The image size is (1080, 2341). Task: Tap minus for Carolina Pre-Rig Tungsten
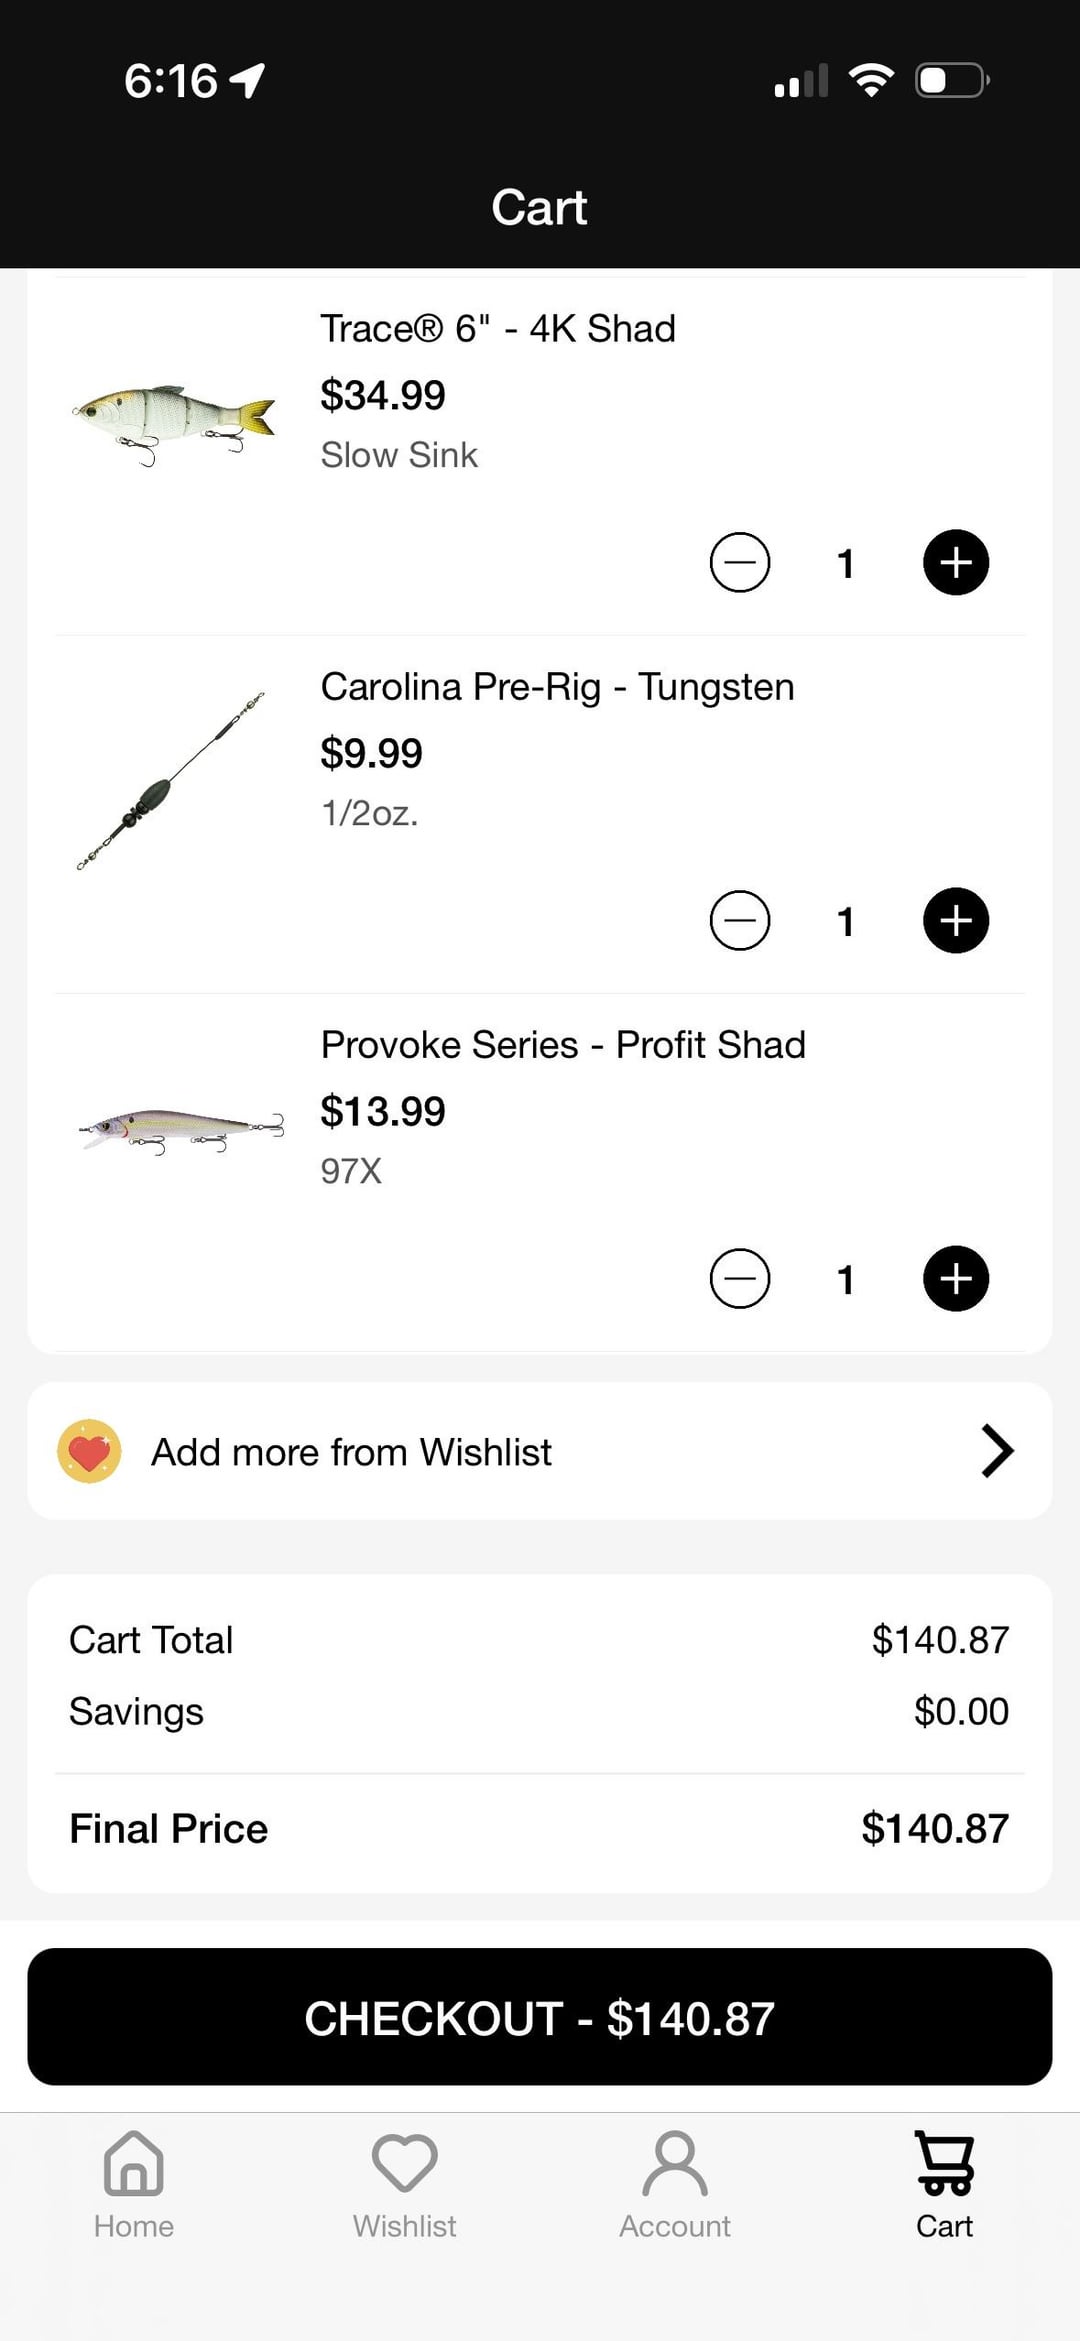(x=740, y=920)
